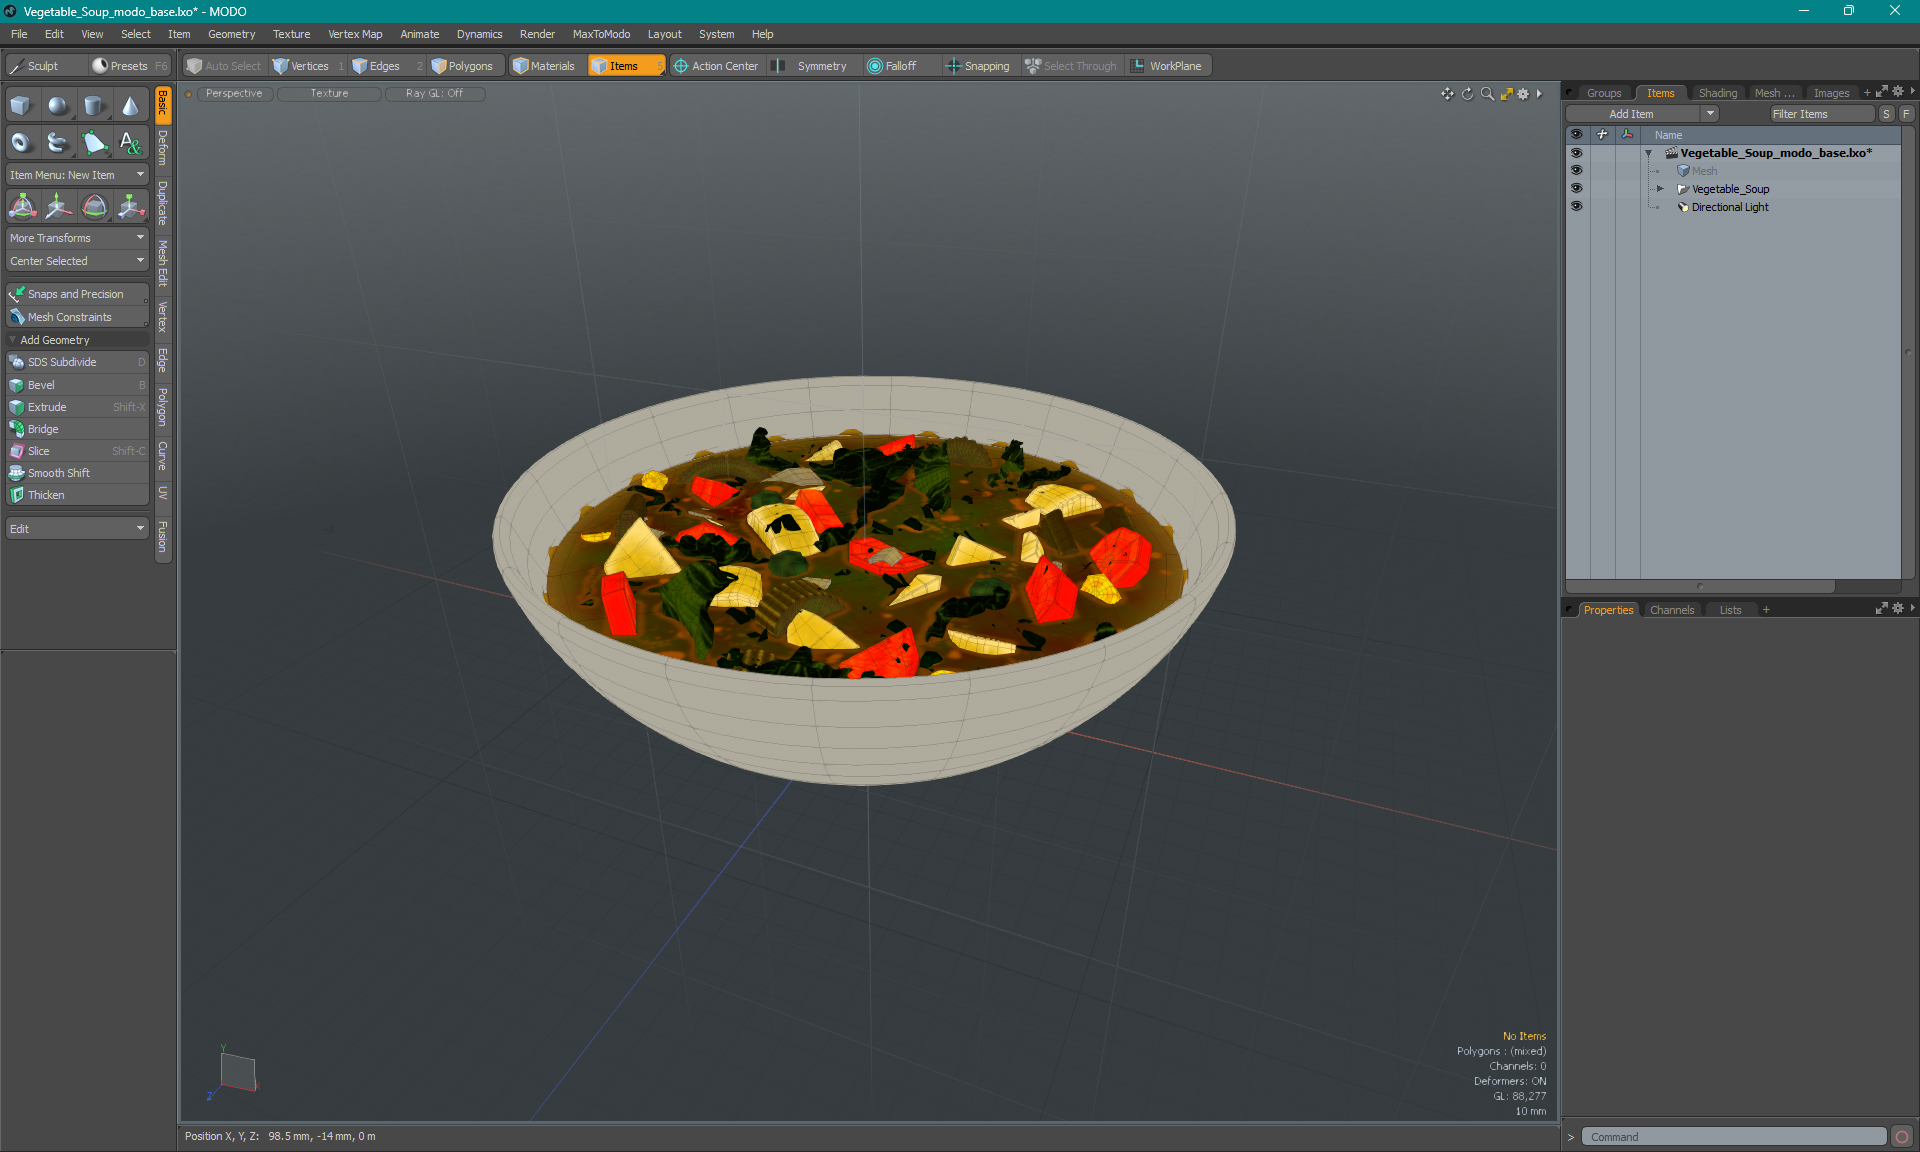Add a new tab after Lists

(x=1766, y=610)
